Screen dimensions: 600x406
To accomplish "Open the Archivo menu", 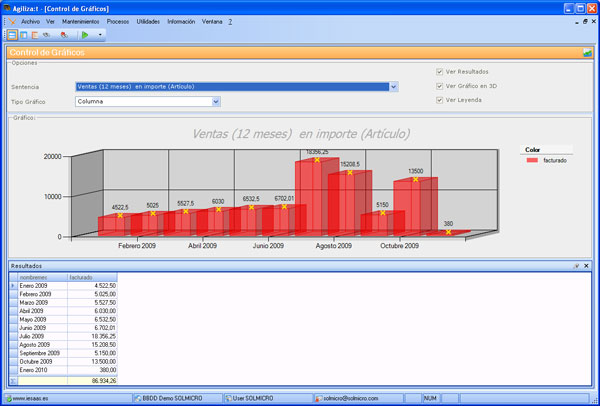I will click(31, 22).
